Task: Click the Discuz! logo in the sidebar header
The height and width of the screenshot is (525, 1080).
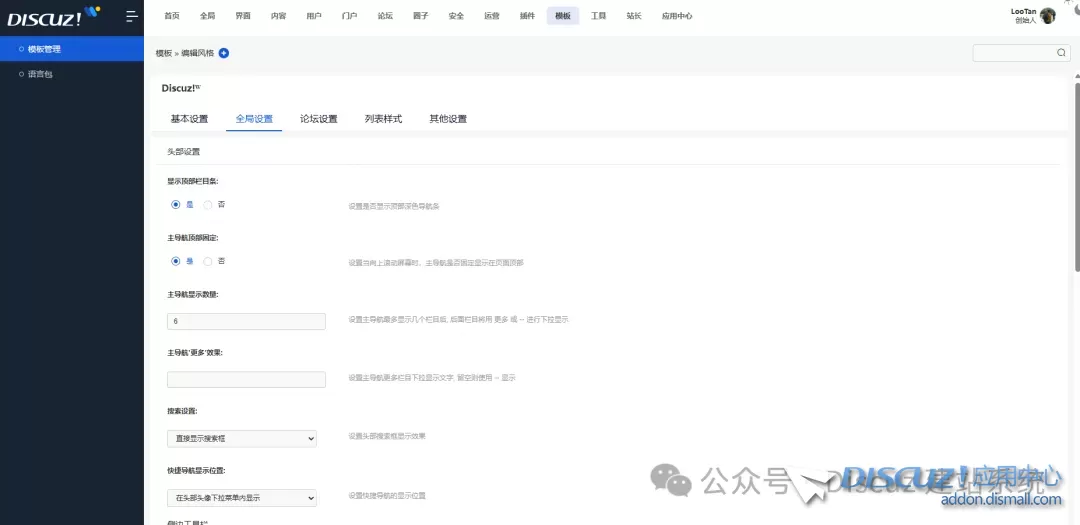Action: click(53, 16)
